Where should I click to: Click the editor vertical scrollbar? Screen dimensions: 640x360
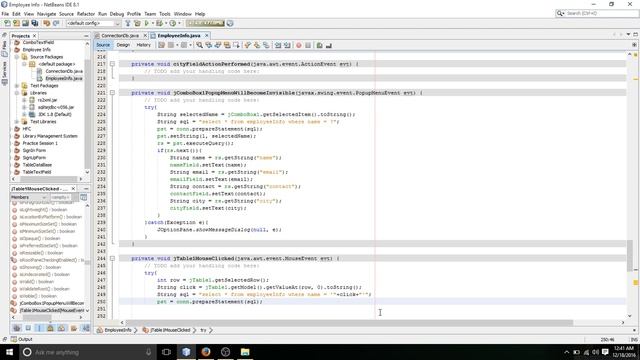click(x=630, y=256)
